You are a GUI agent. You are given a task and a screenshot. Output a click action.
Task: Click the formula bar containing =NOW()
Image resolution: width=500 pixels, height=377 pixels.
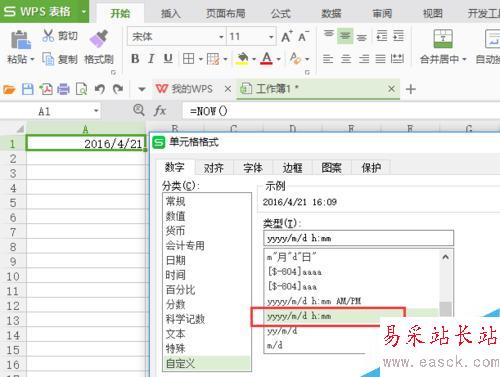pos(341,111)
